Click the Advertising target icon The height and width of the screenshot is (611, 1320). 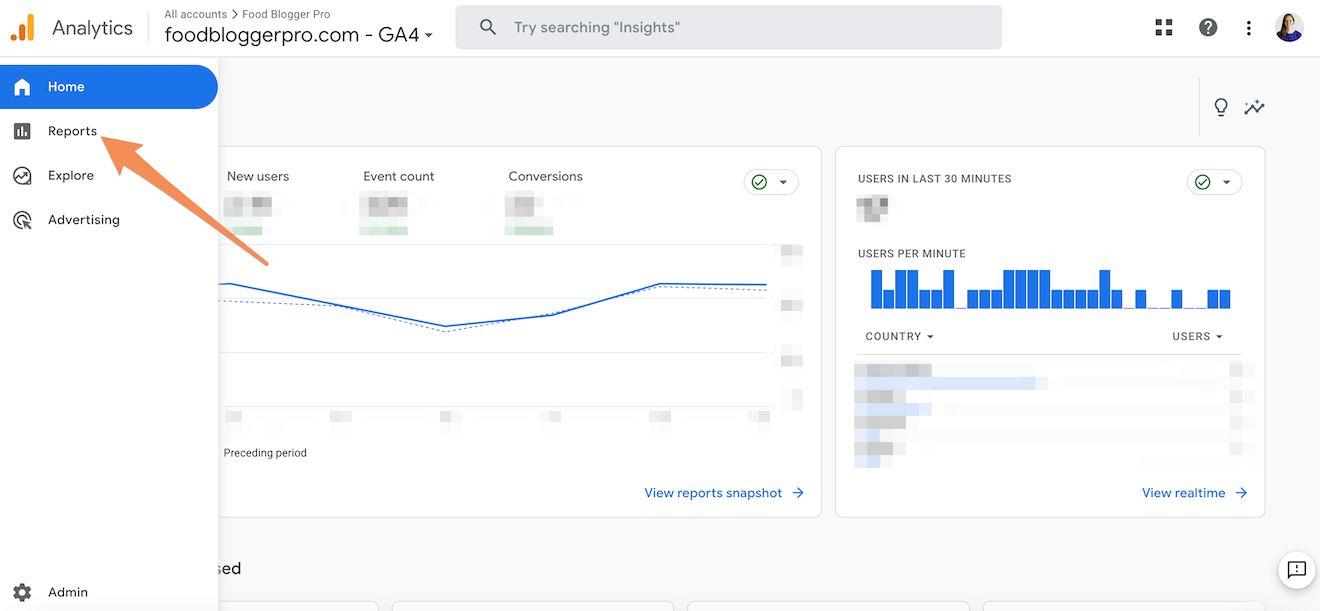tap(22, 220)
